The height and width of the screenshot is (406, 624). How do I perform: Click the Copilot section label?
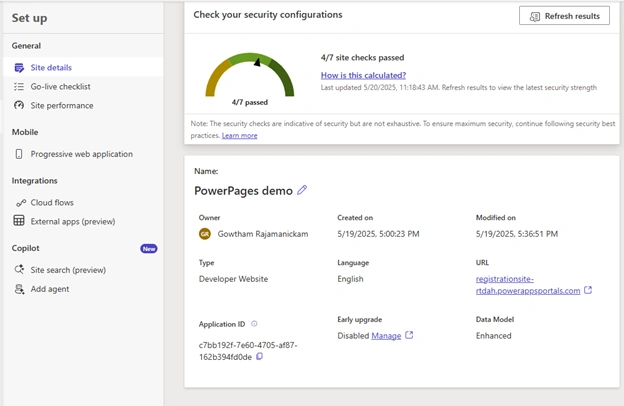click(x=25, y=248)
